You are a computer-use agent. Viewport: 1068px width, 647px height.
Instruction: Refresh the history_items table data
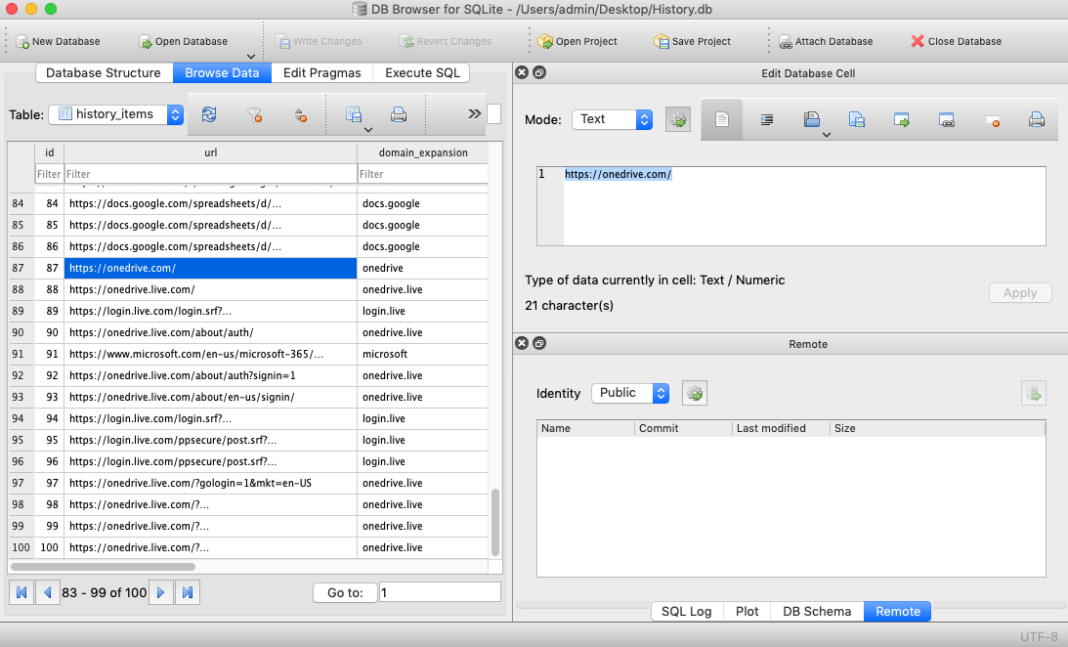(209, 114)
